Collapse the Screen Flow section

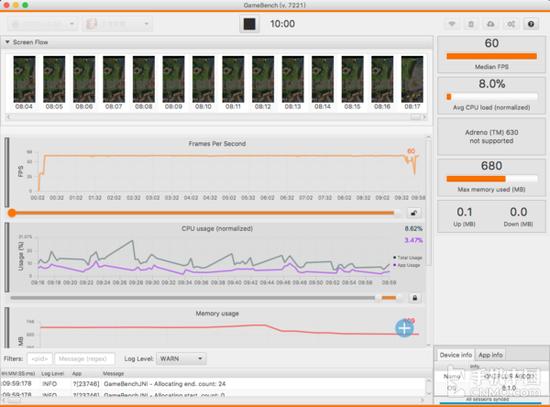(x=7, y=42)
